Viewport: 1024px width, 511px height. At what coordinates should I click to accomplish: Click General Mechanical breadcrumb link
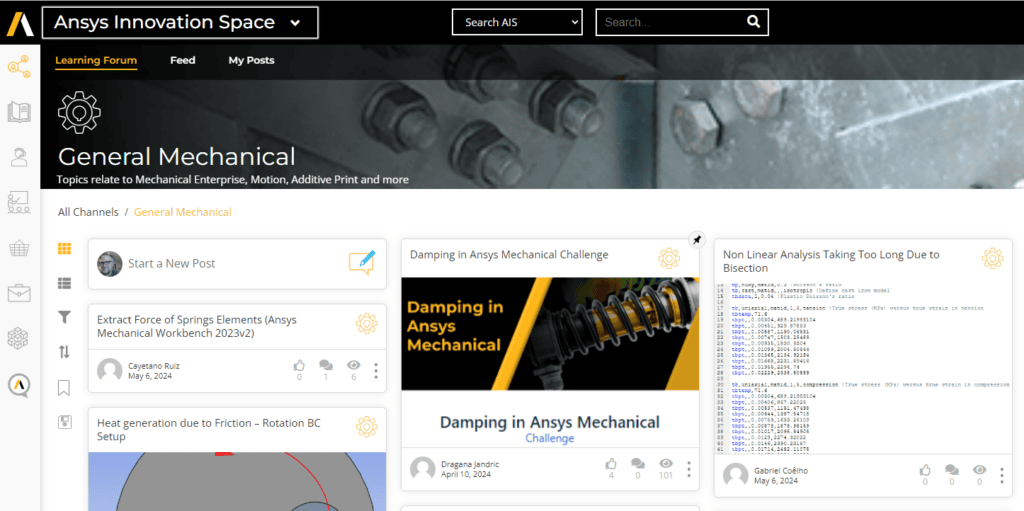[183, 212]
